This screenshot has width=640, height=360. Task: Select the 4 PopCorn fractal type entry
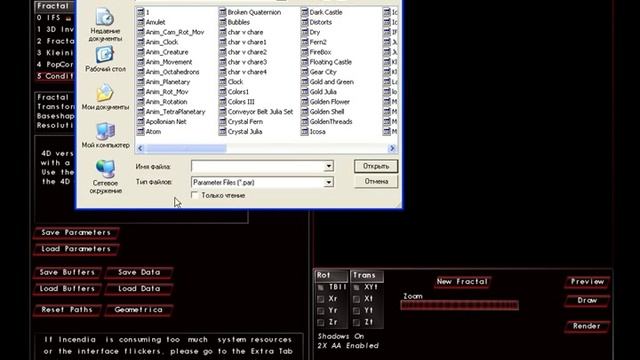click(54, 64)
